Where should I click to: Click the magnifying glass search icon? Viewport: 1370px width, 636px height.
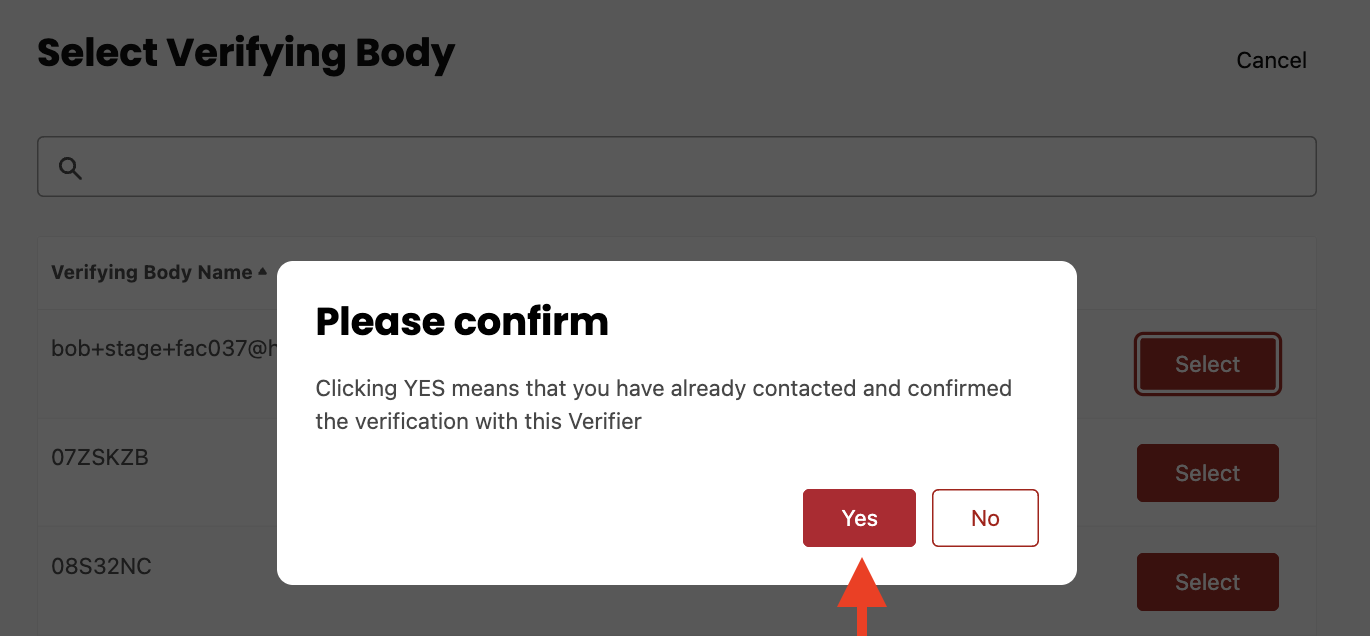(x=70, y=167)
